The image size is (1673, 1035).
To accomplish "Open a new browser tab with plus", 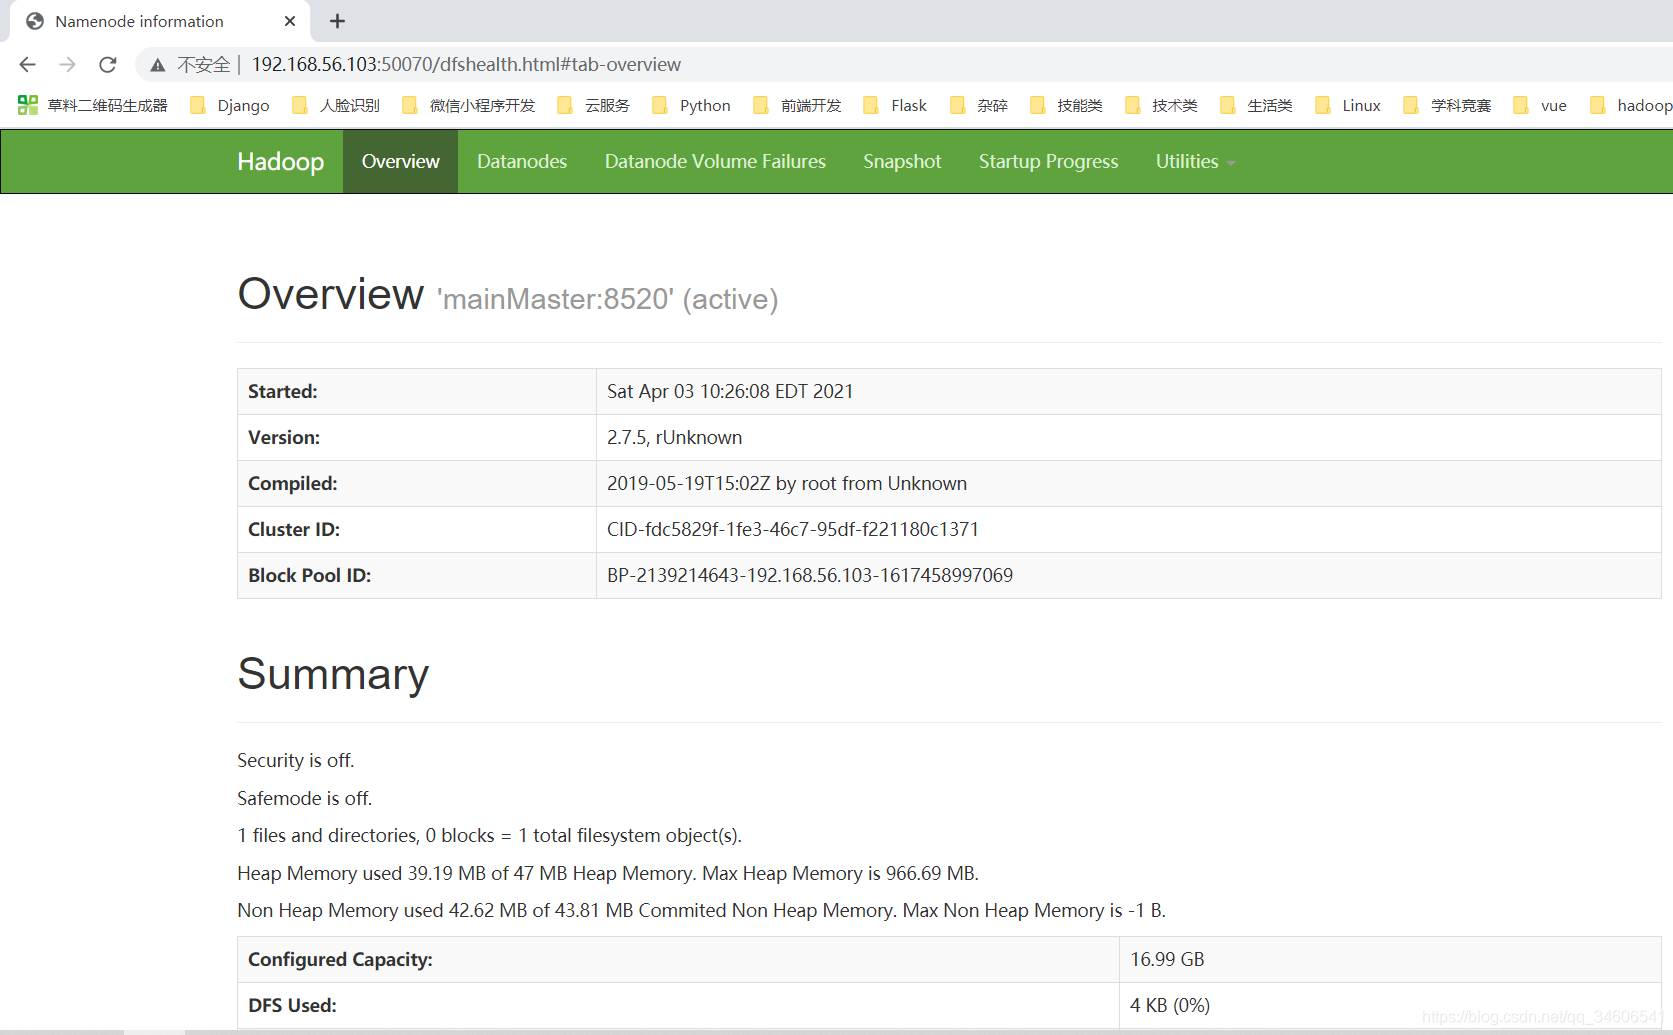I will (x=338, y=21).
